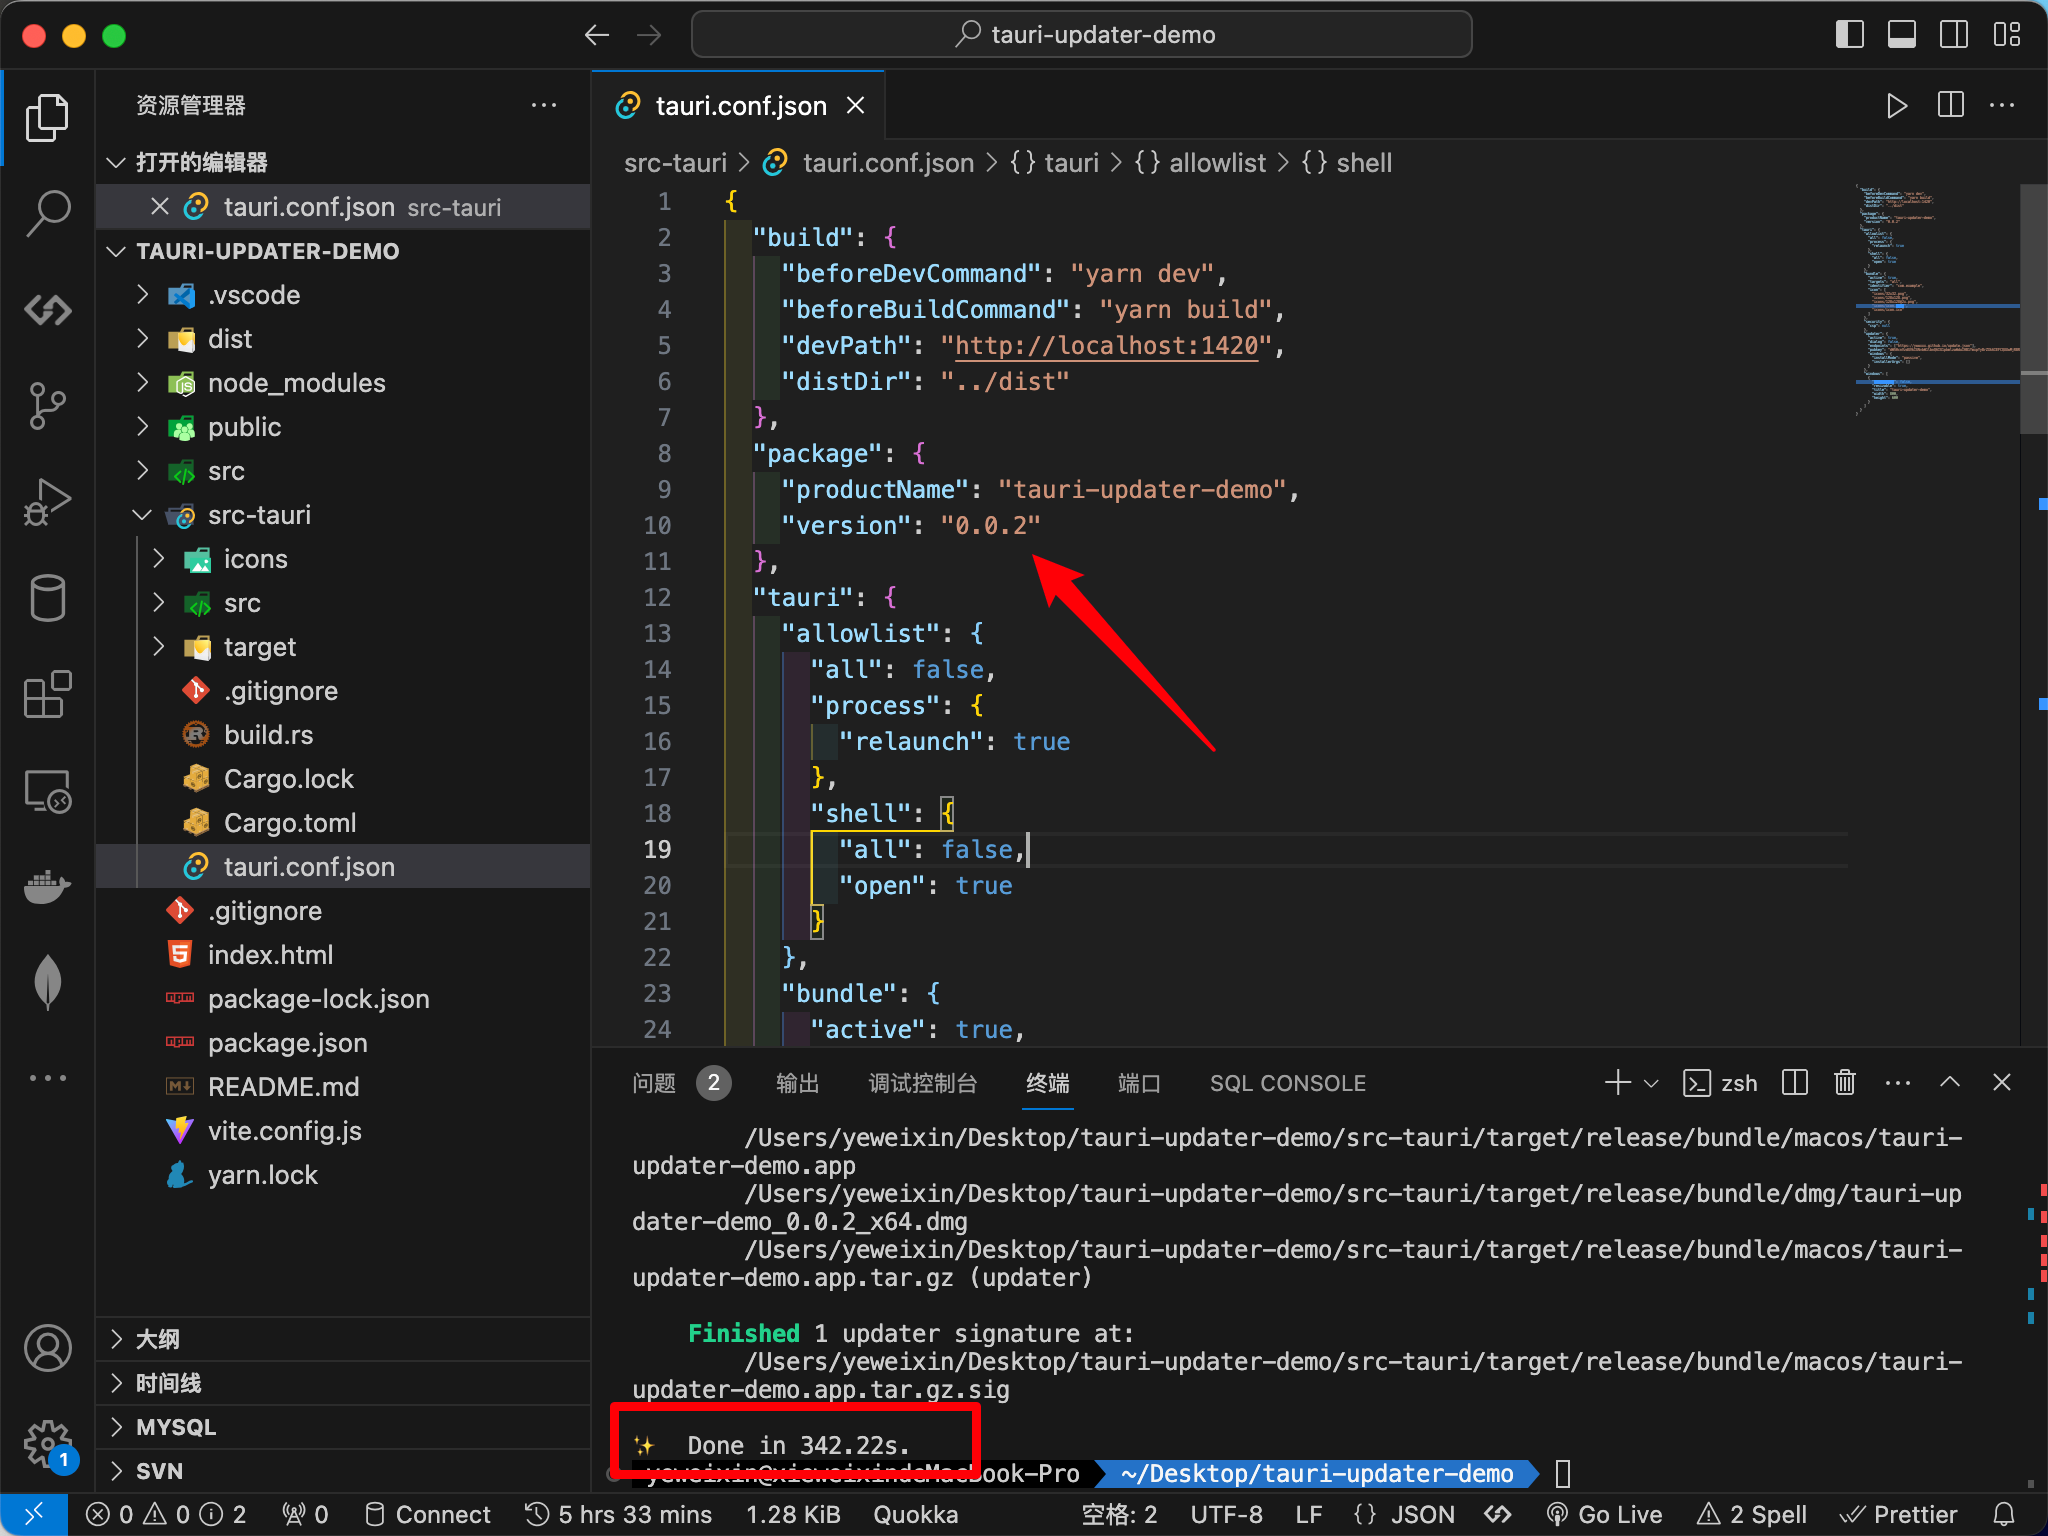
Task: Open the Docker view
Action: coord(47,886)
